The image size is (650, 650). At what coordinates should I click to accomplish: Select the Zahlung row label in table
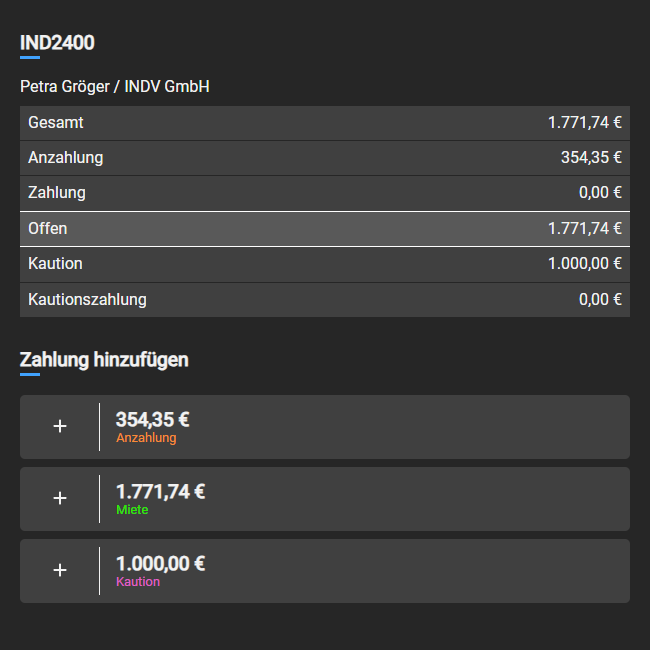pyautogui.click(x=57, y=192)
